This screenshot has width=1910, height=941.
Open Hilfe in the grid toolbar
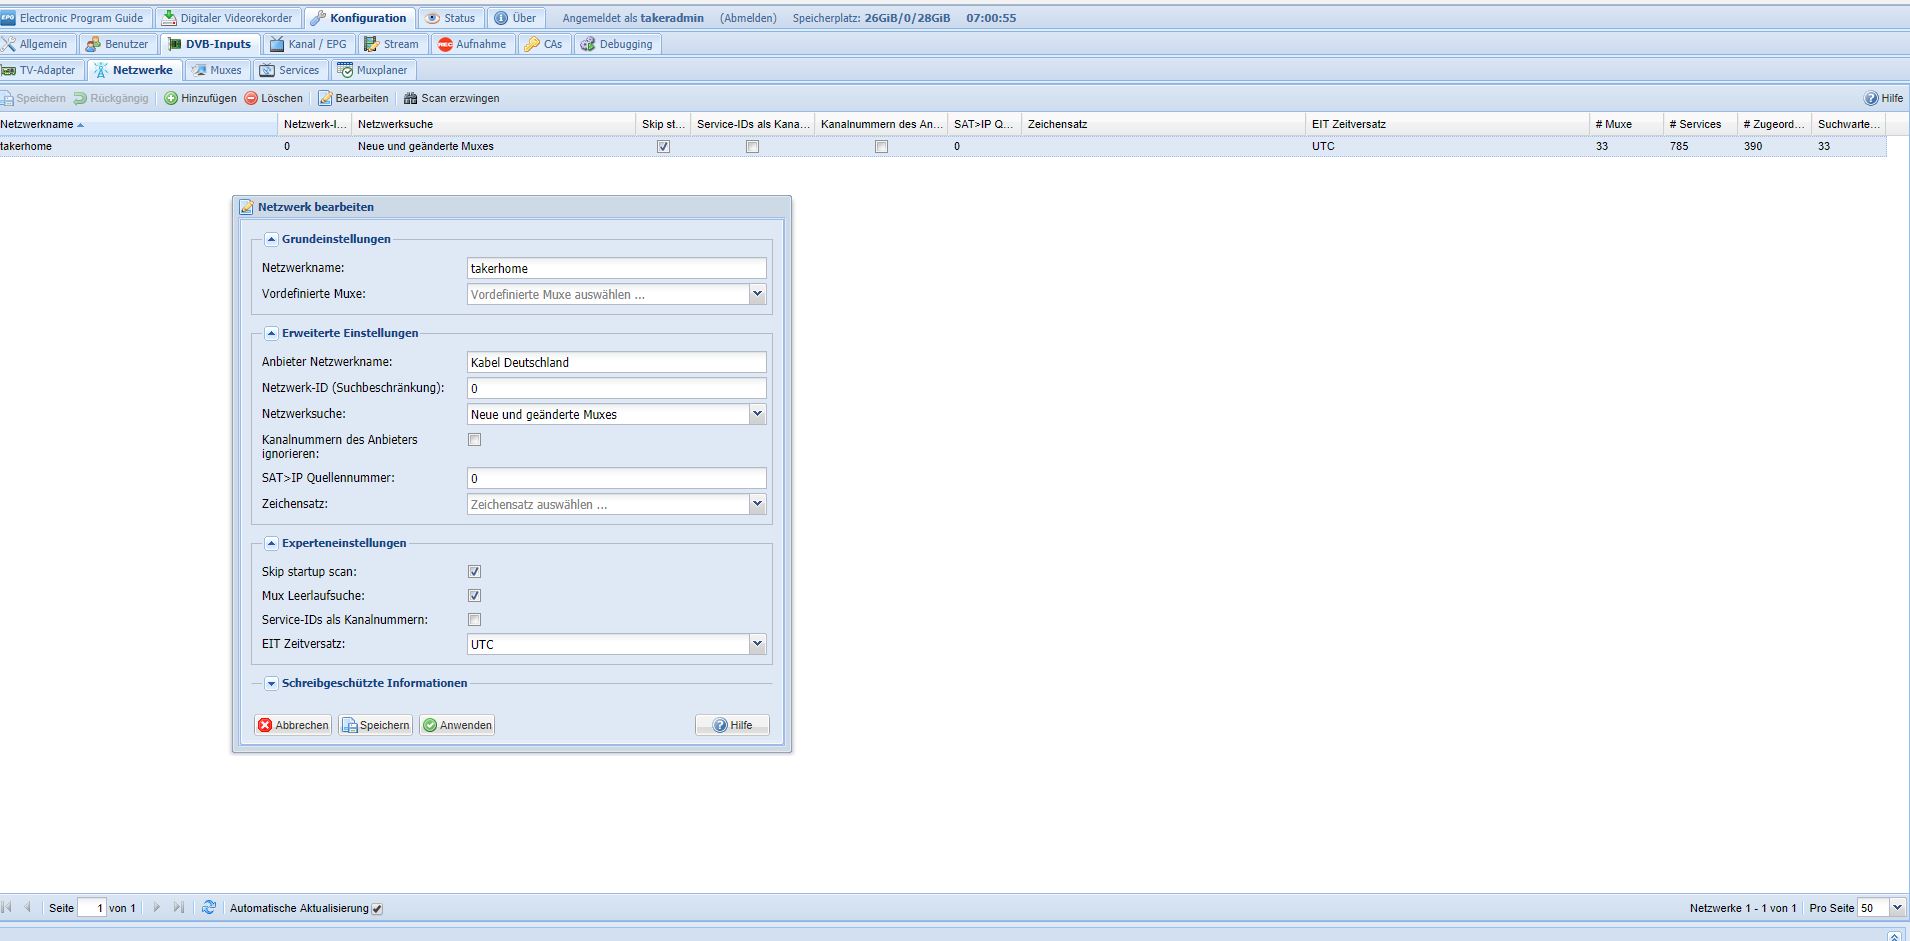click(x=1884, y=98)
